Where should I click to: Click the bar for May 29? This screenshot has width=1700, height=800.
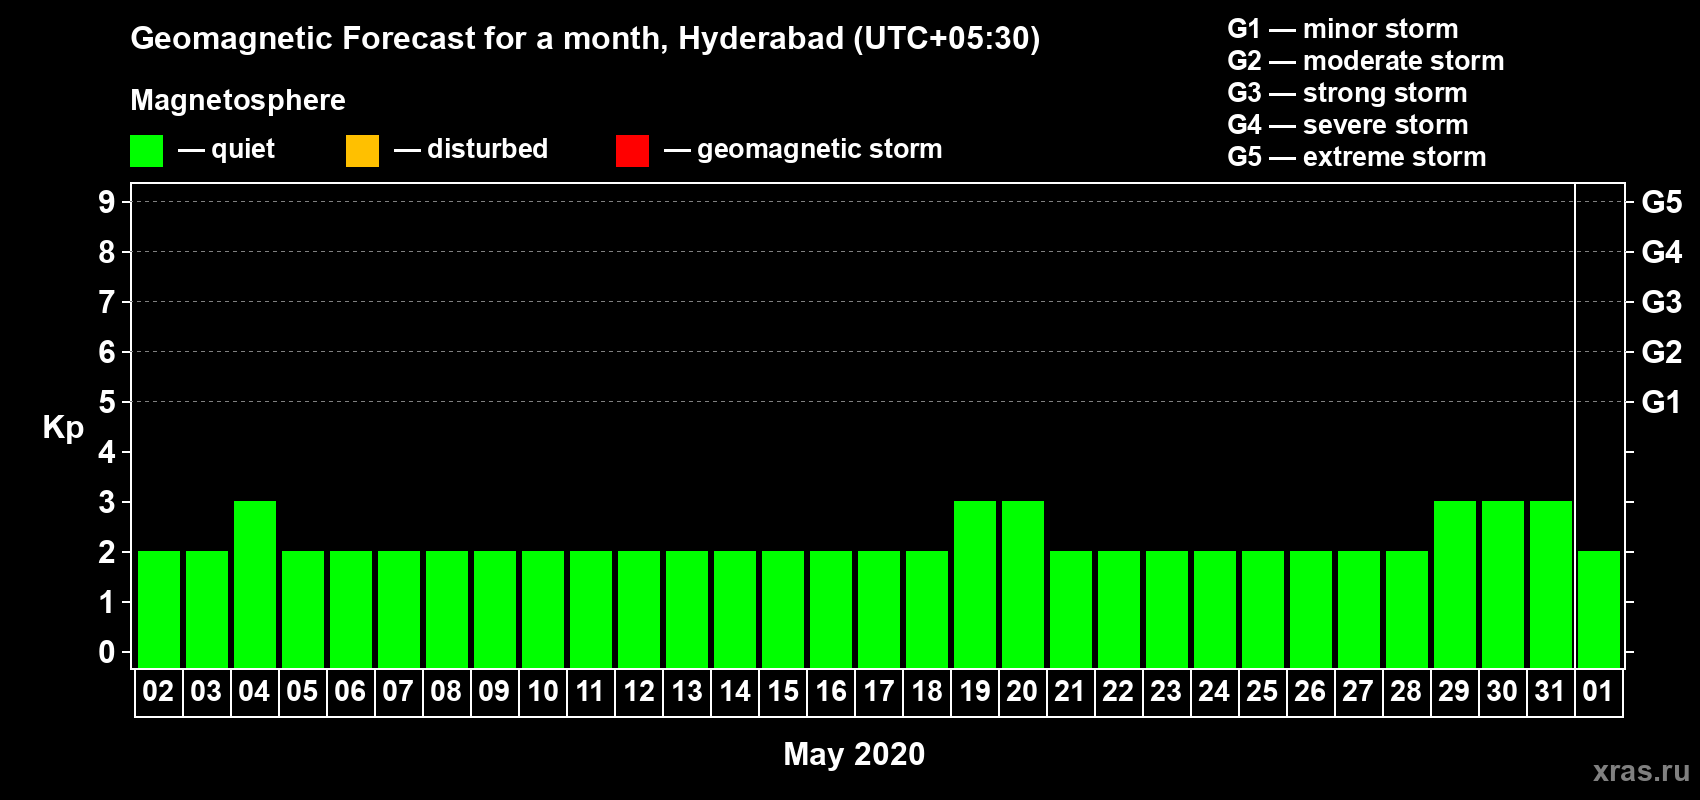1455,584
